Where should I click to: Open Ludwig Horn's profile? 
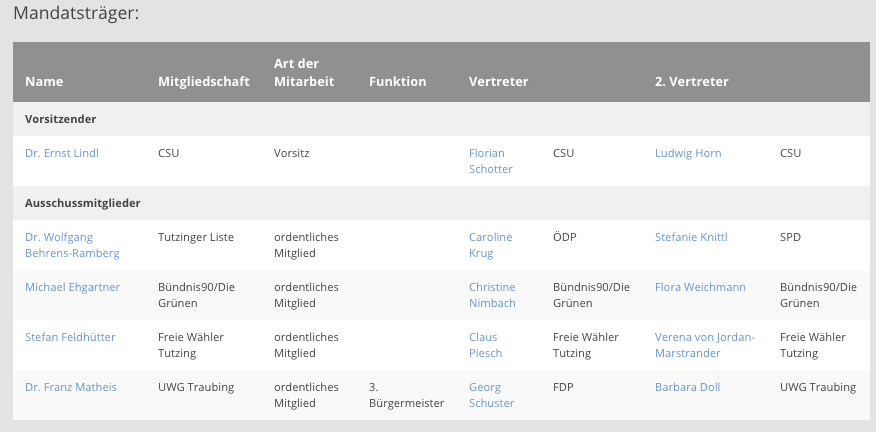[688, 153]
